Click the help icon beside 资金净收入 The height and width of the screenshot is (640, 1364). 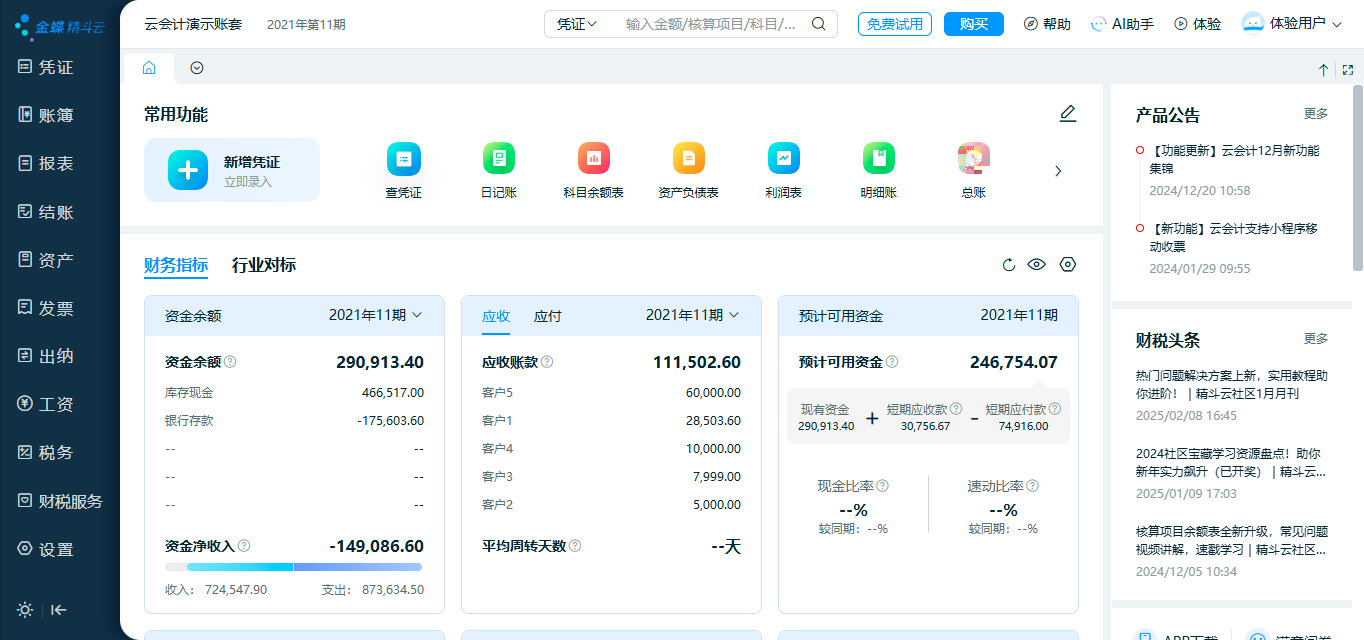(244, 546)
